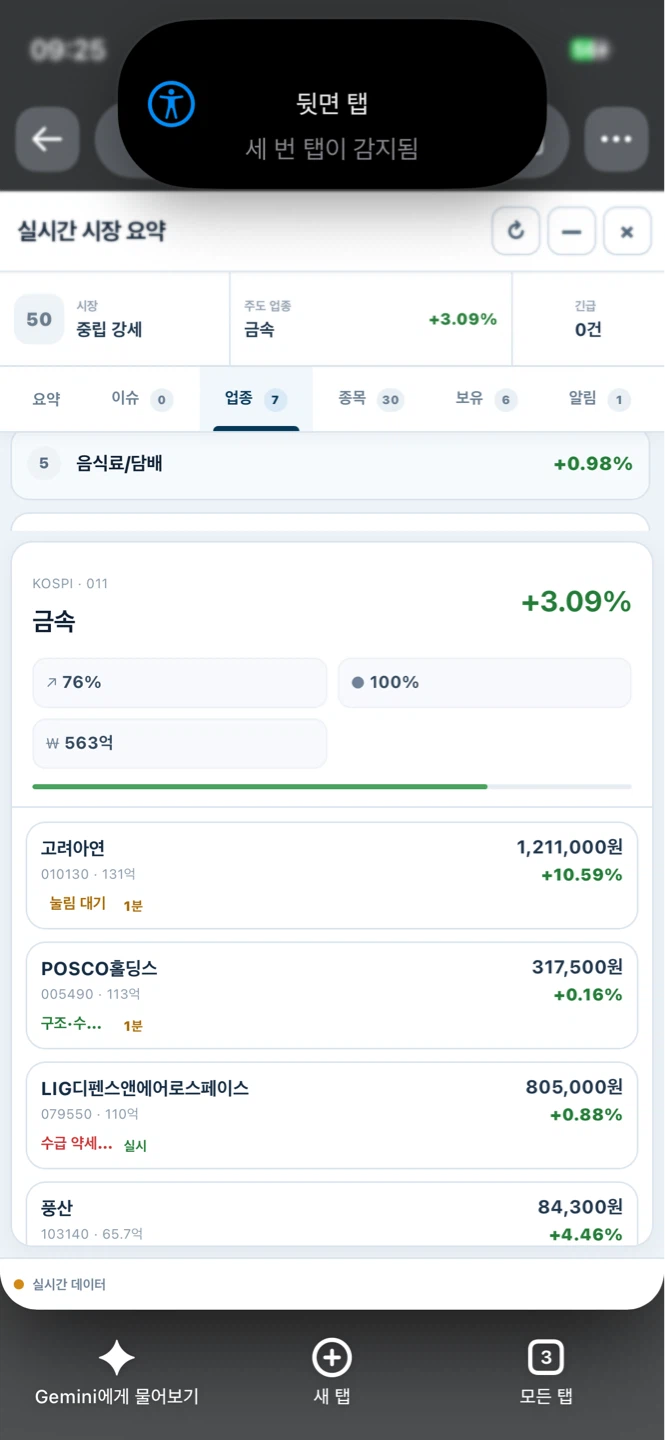Open Gemini에게 물어보기 sparkle icon
Viewport: 665px width, 1440px height.
point(116,1358)
